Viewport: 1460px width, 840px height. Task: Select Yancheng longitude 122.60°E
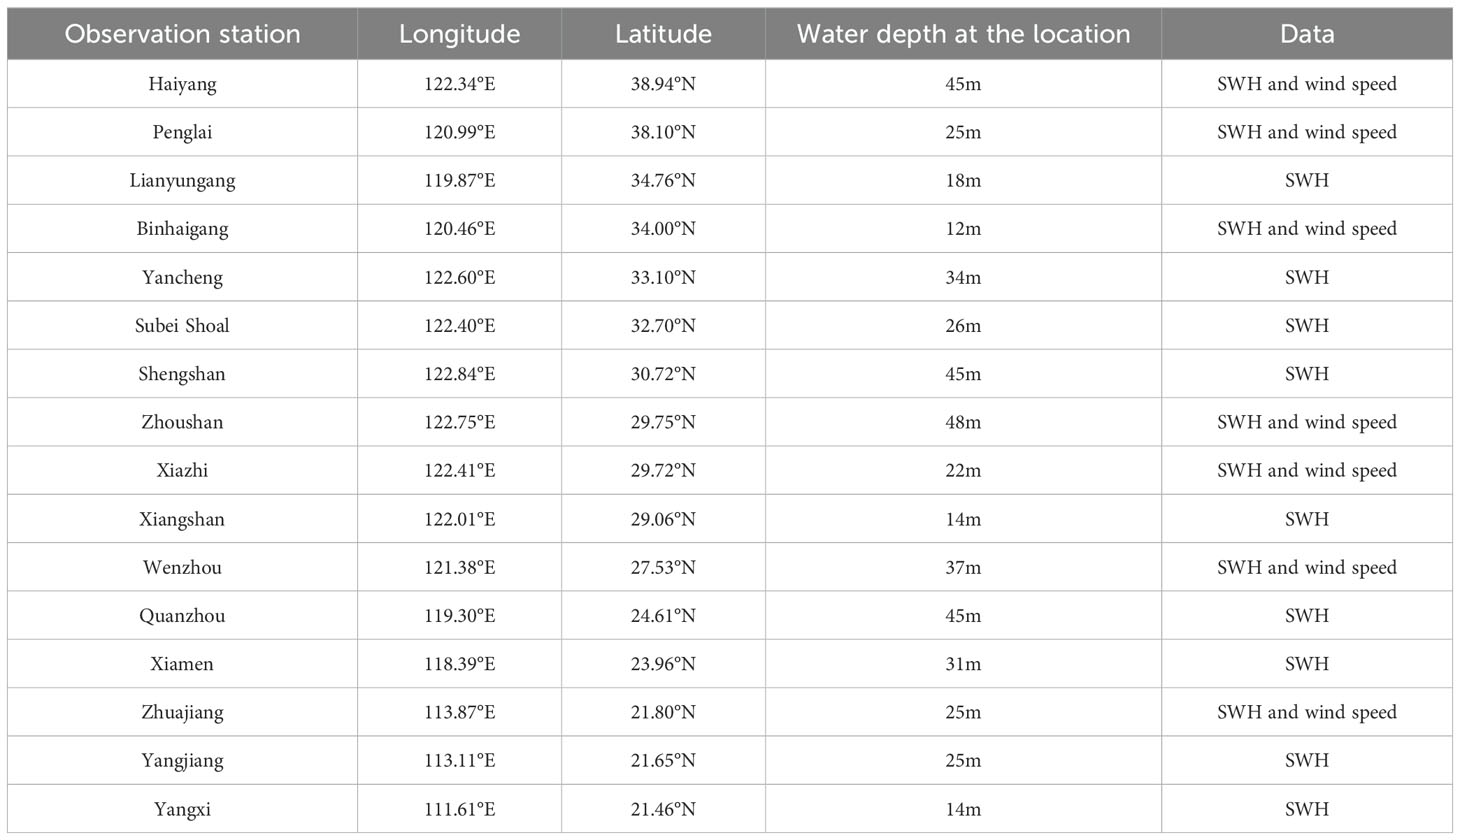point(459,277)
